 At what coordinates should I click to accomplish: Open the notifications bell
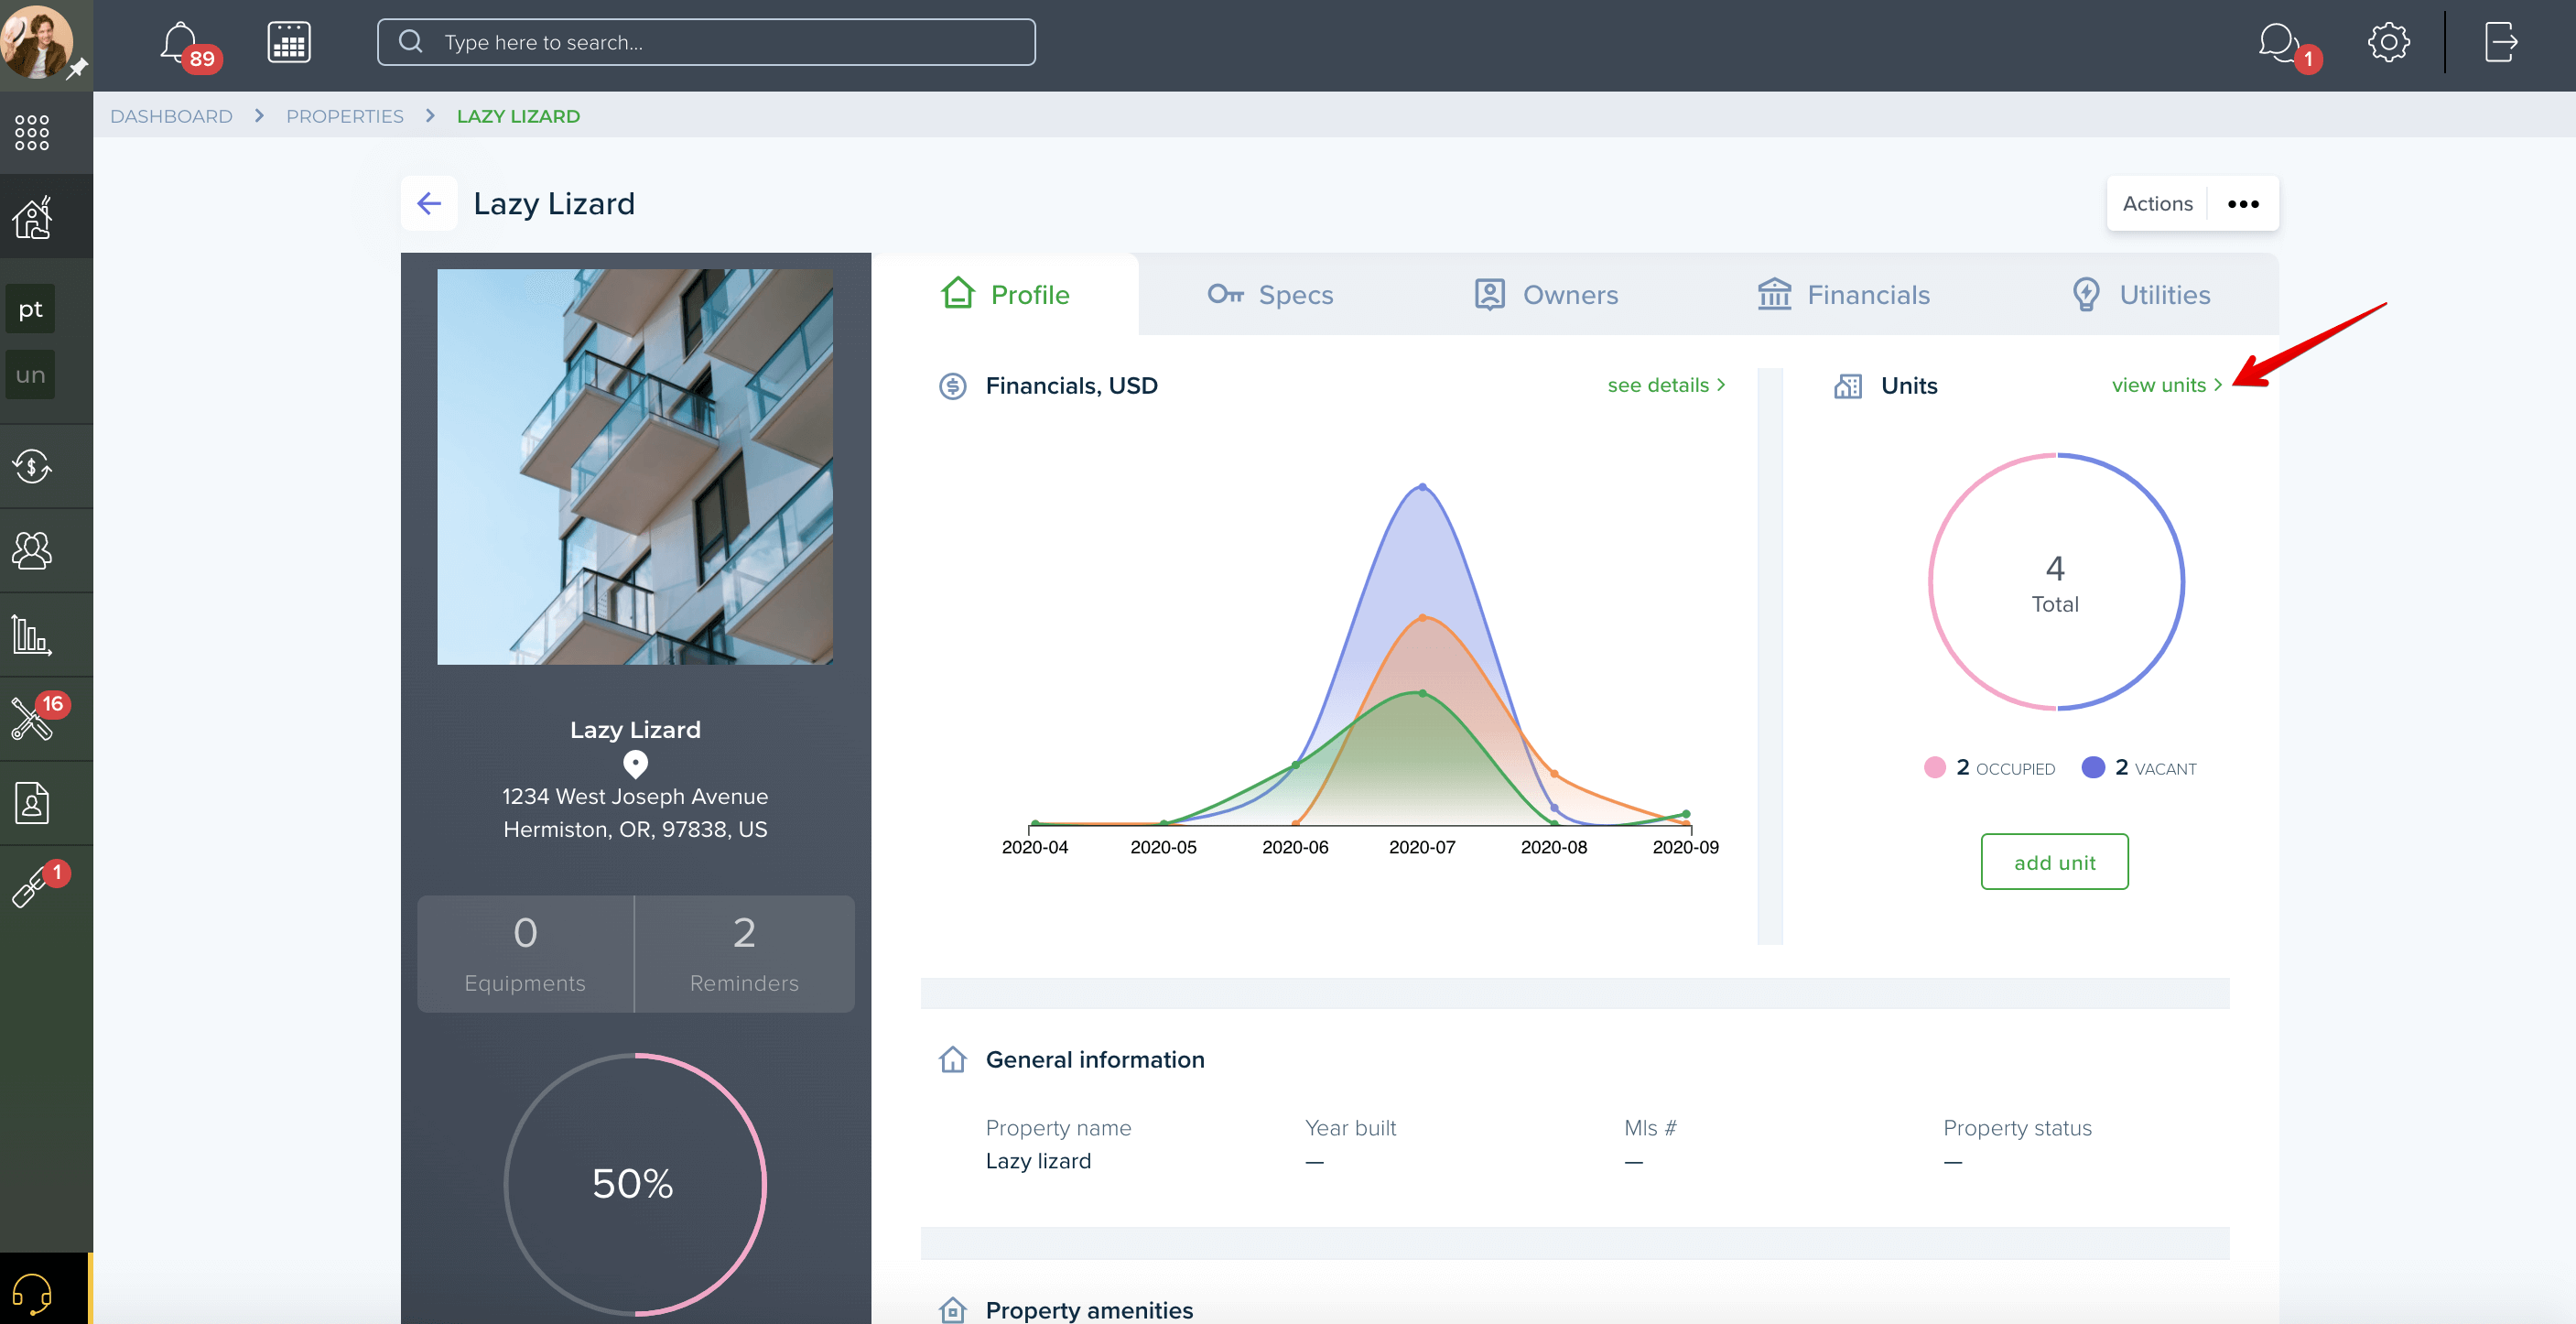tap(180, 42)
